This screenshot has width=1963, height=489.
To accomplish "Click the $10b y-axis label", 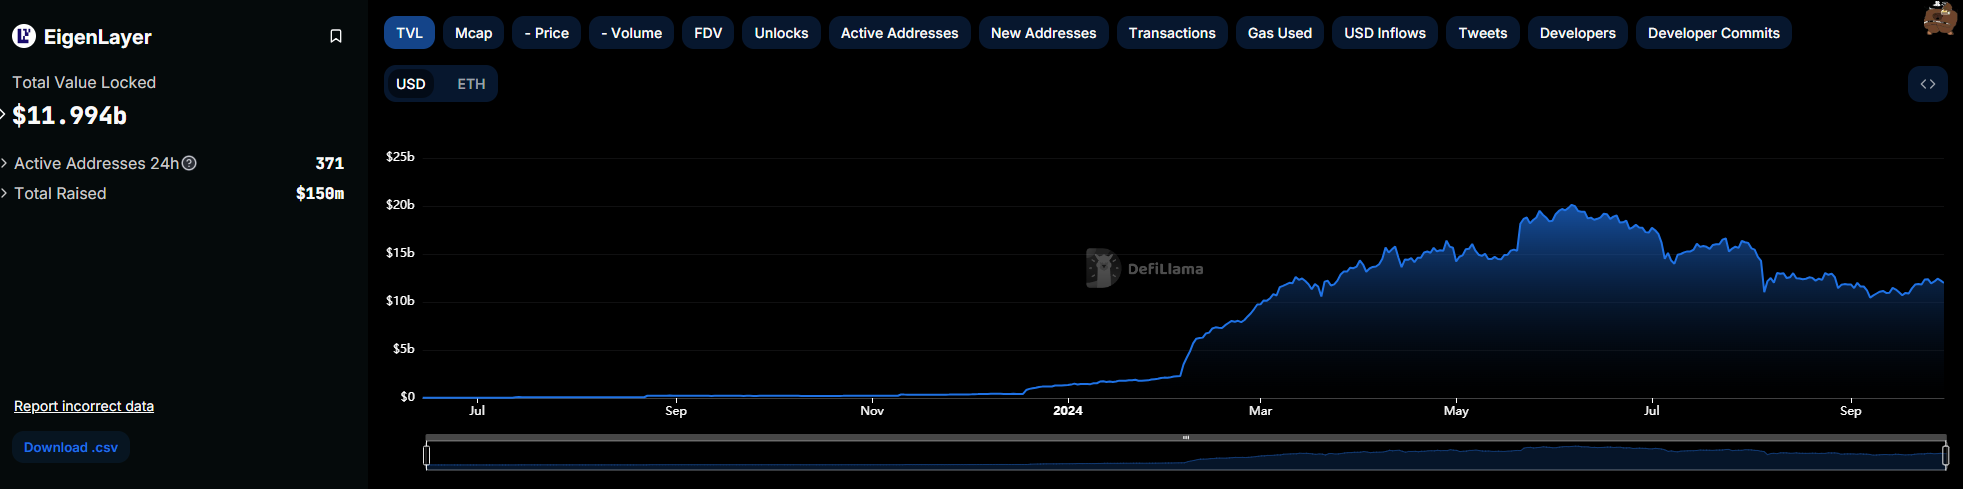I will pos(400,300).
